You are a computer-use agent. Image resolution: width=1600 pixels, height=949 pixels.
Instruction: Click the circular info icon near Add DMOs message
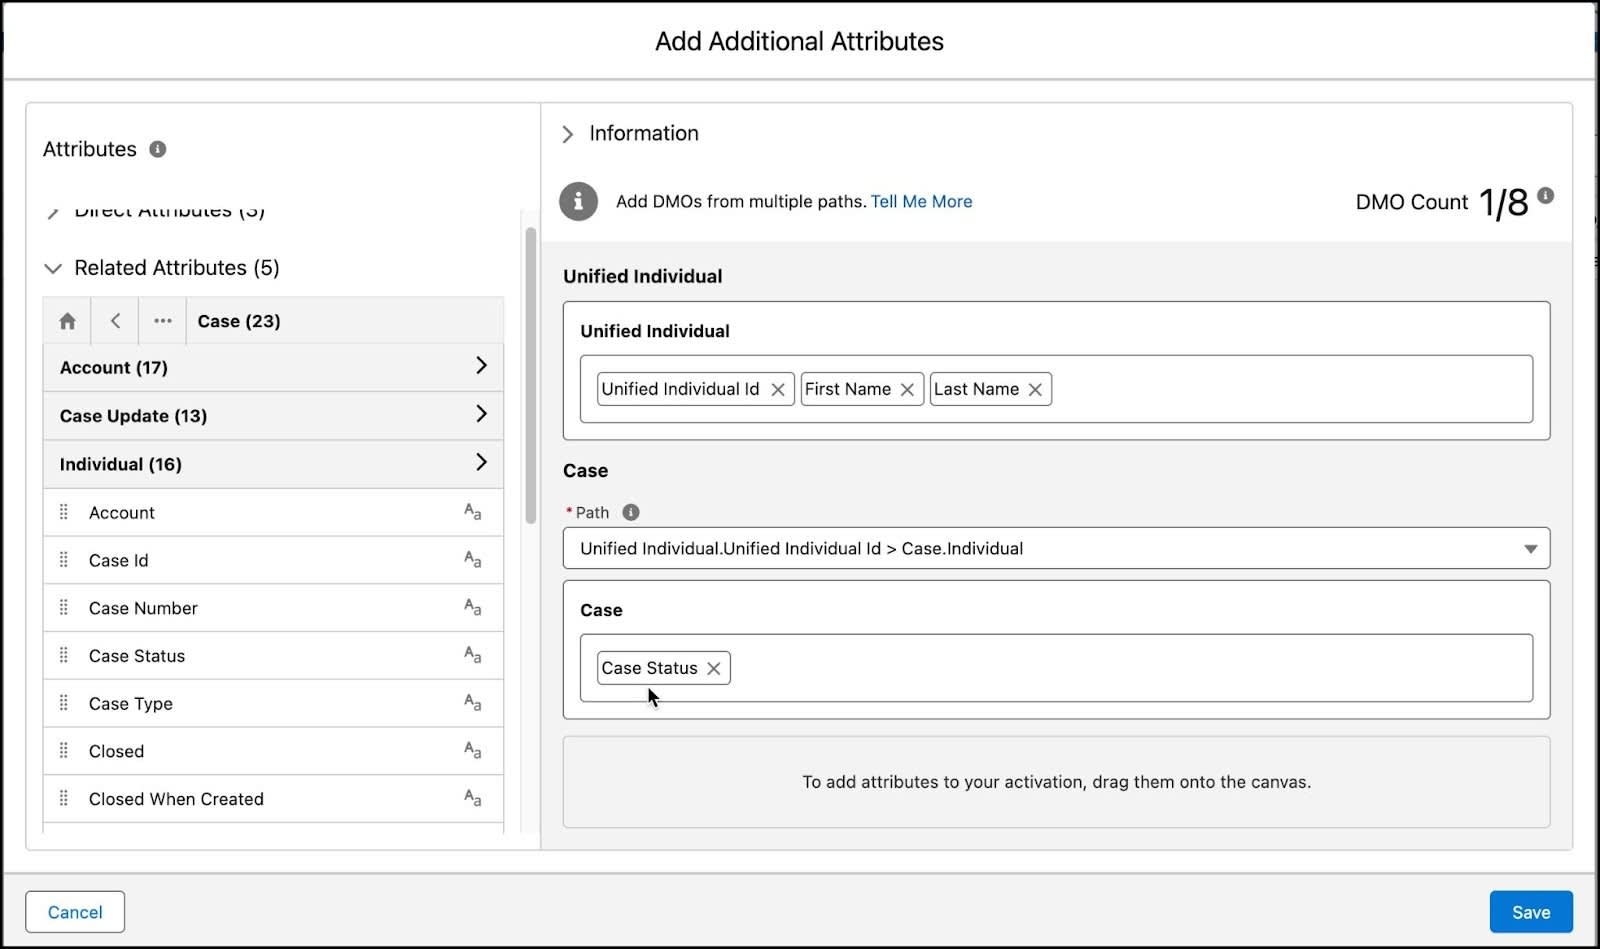click(578, 201)
